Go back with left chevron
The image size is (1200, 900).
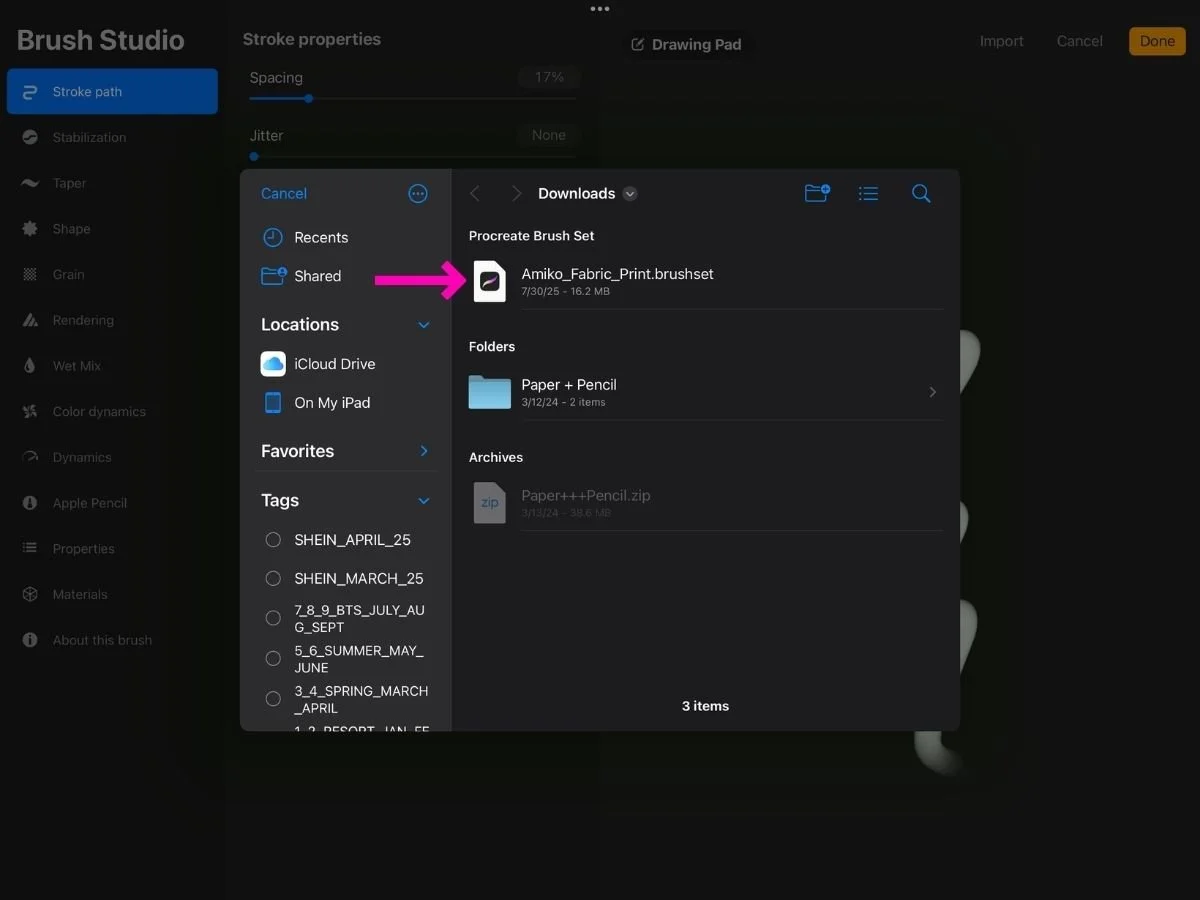click(475, 194)
